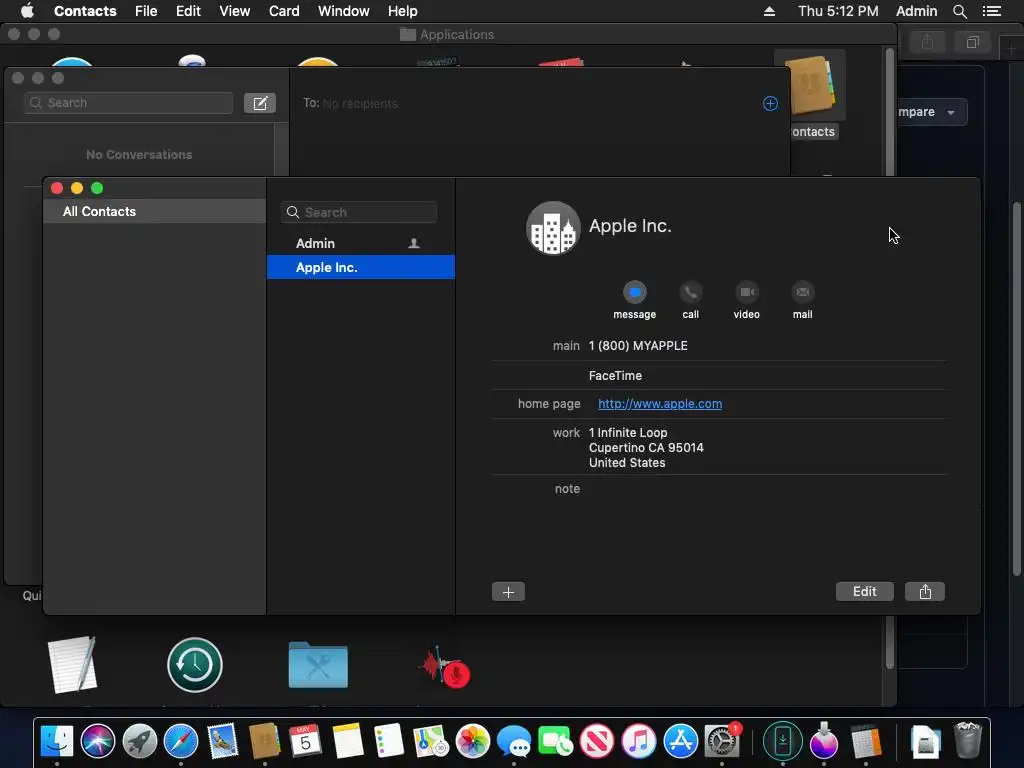Click the work address 1 Infinite Loop
The width and height of the screenshot is (1024, 768).
pyautogui.click(x=646, y=447)
